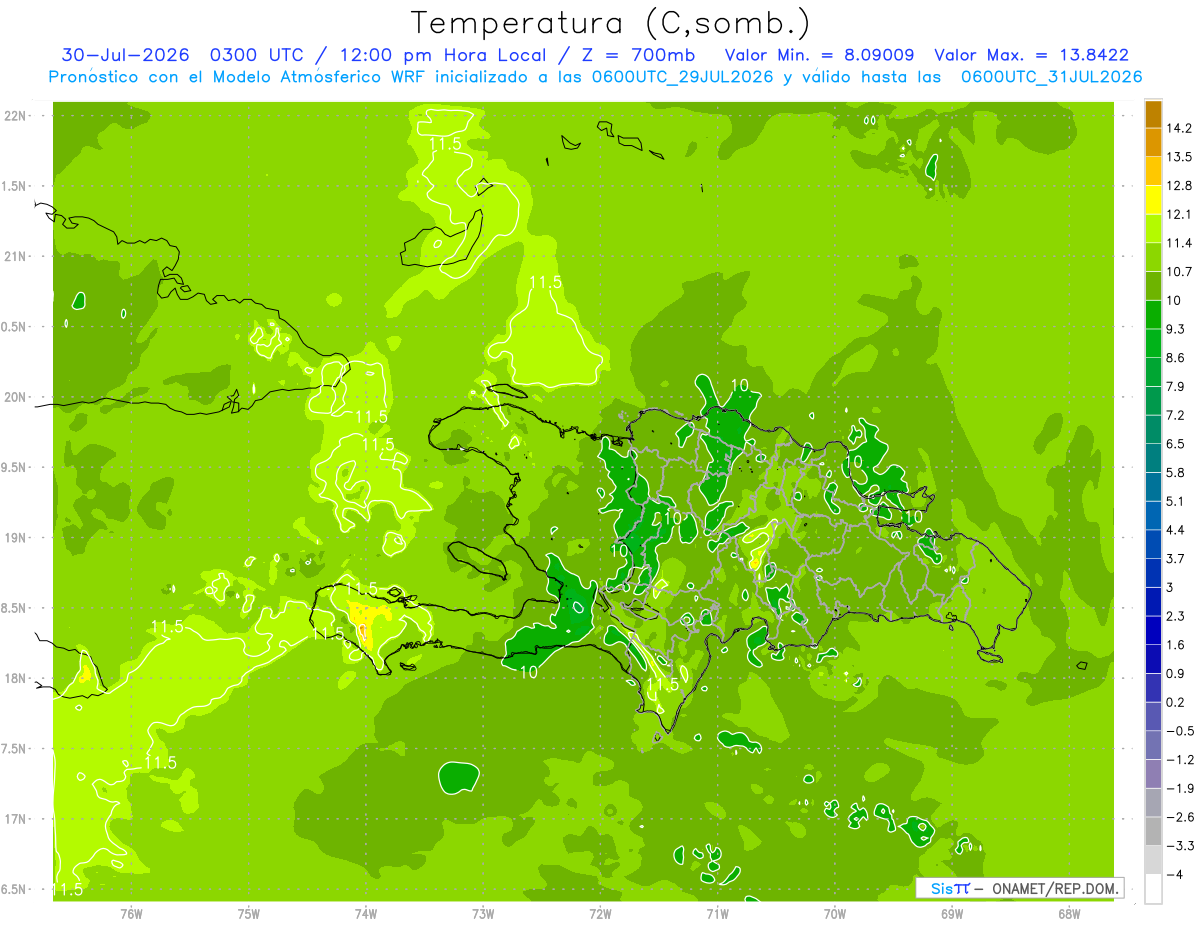The width and height of the screenshot is (1200, 927).
Task: Pick the swatch between 12.8 and 13.5
Action: tap(1153, 171)
